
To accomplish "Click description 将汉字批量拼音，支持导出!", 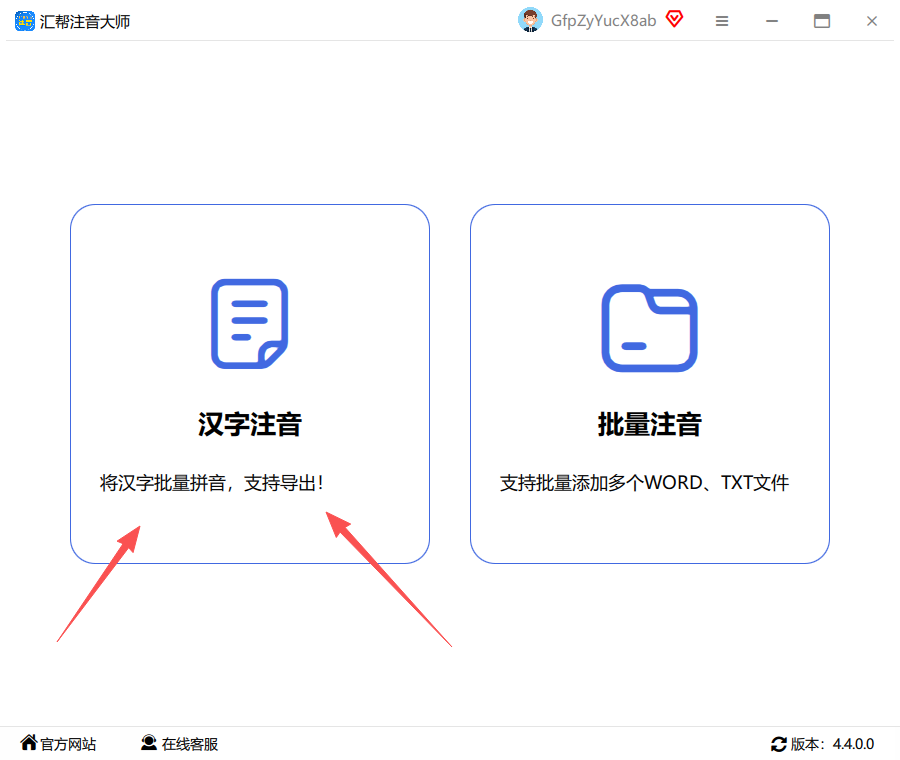I will (x=212, y=483).
